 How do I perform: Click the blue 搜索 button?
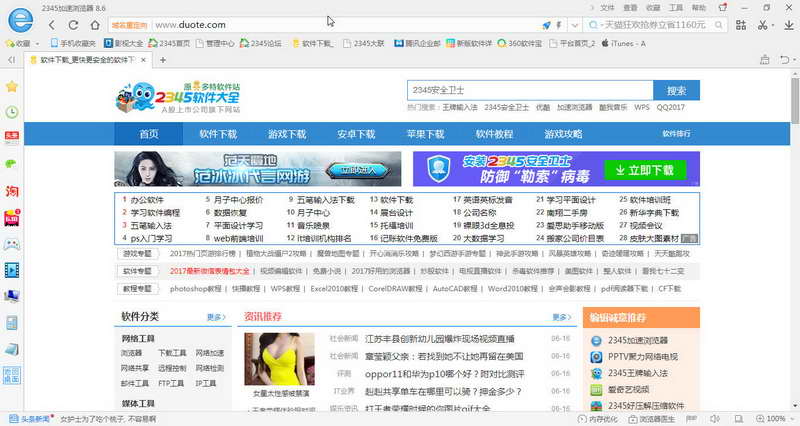click(x=676, y=90)
